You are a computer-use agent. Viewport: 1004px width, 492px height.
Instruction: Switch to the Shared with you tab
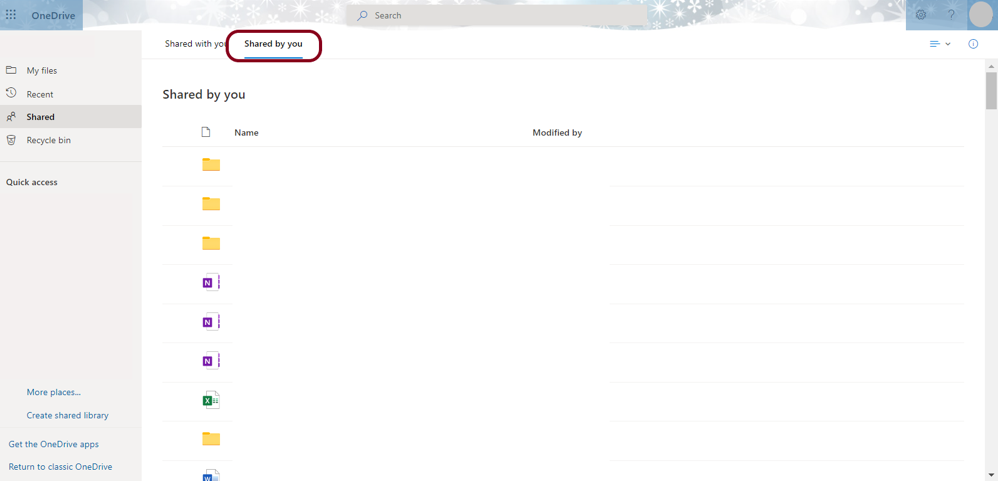click(195, 44)
